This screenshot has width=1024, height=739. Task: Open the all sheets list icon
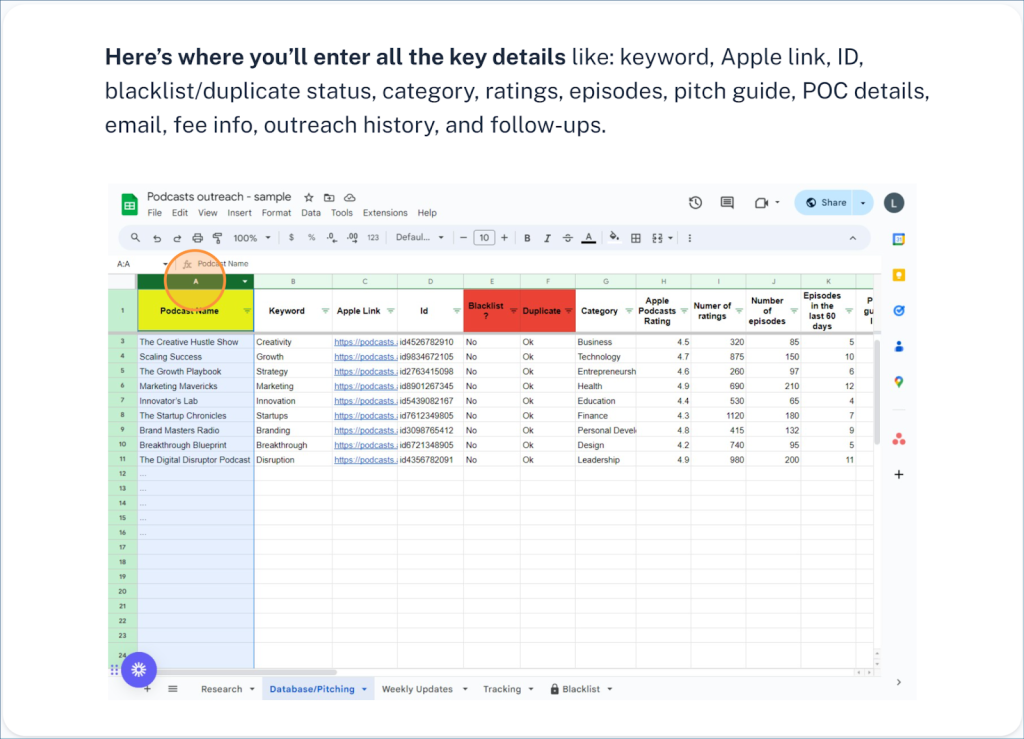(172, 689)
